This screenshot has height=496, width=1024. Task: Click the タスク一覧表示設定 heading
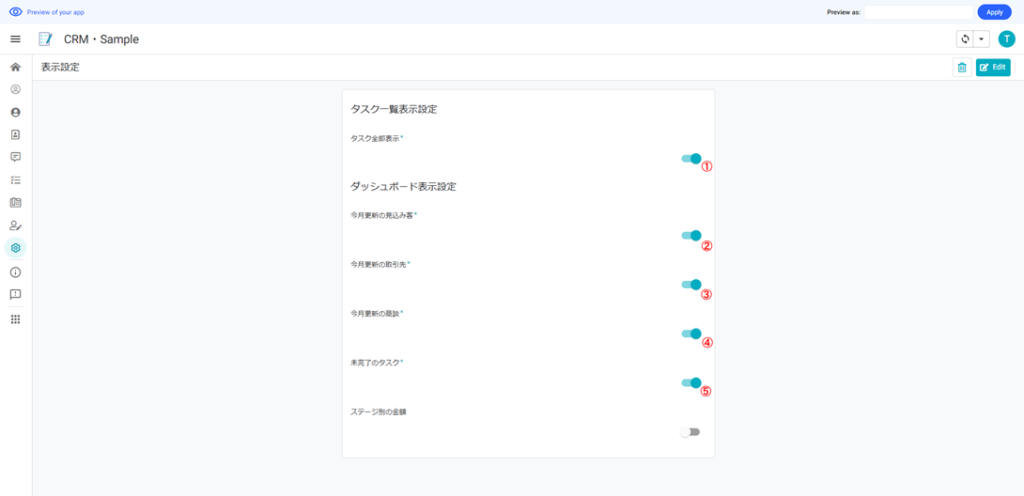coord(394,109)
